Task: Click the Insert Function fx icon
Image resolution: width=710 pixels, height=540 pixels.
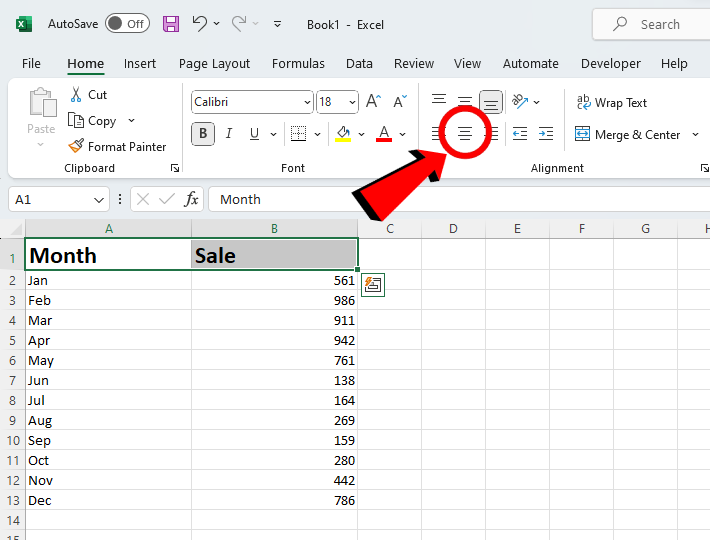Action: point(191,199)
